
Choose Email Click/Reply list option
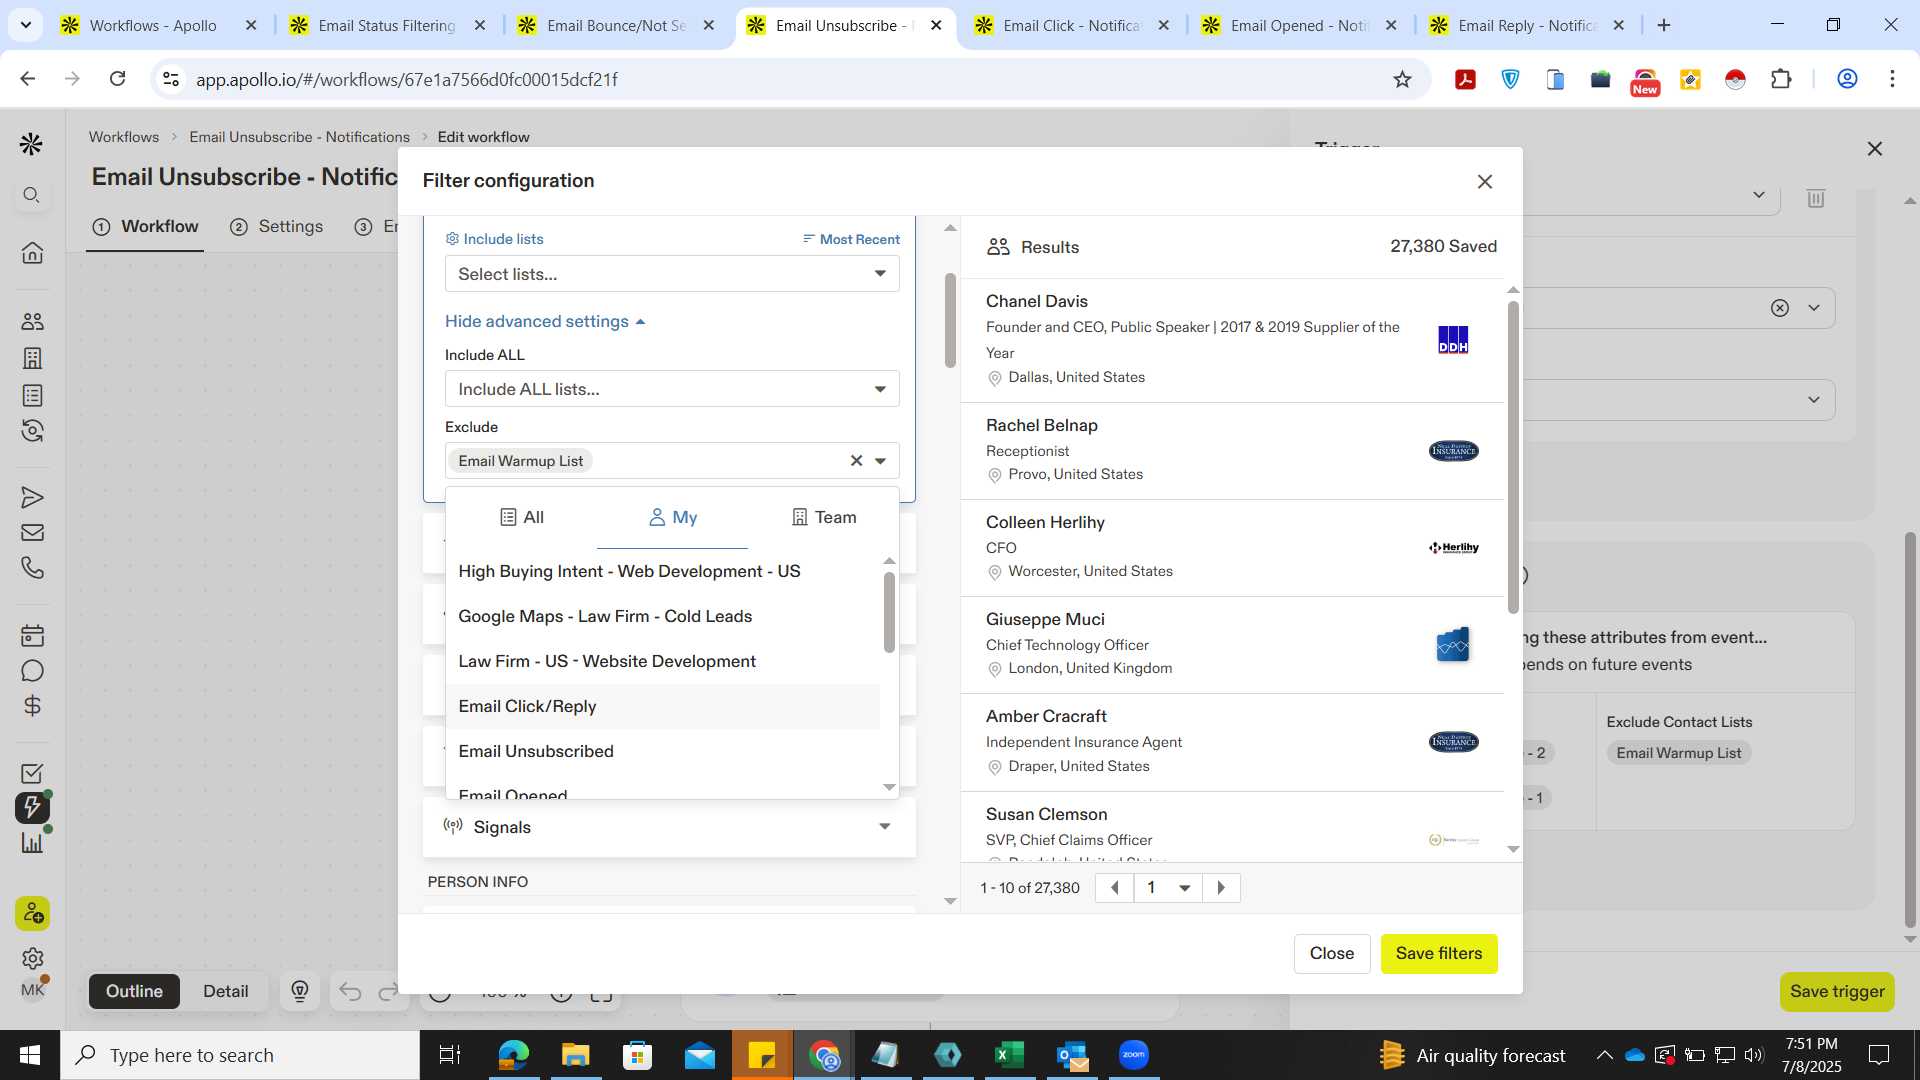[x=663, y=707]
